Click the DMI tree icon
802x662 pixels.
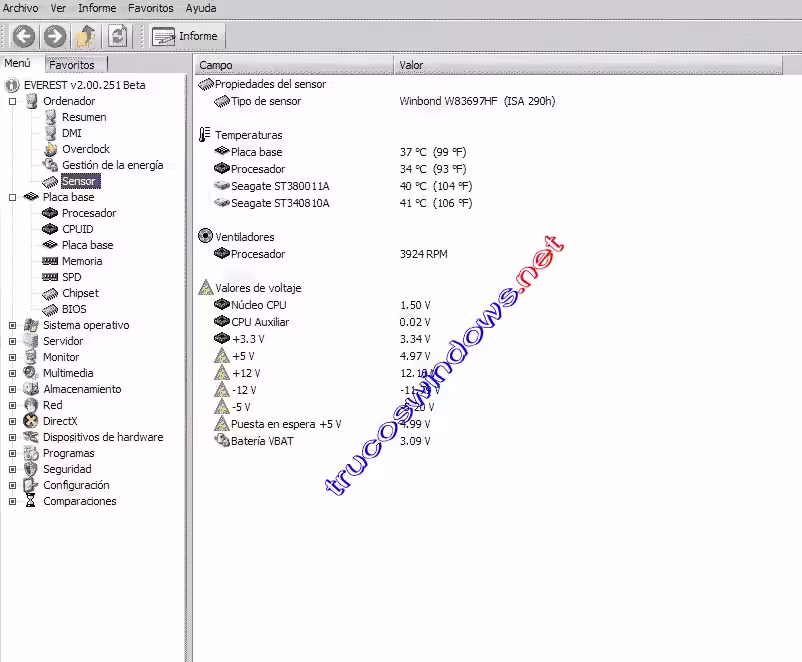tap(50, 133)
